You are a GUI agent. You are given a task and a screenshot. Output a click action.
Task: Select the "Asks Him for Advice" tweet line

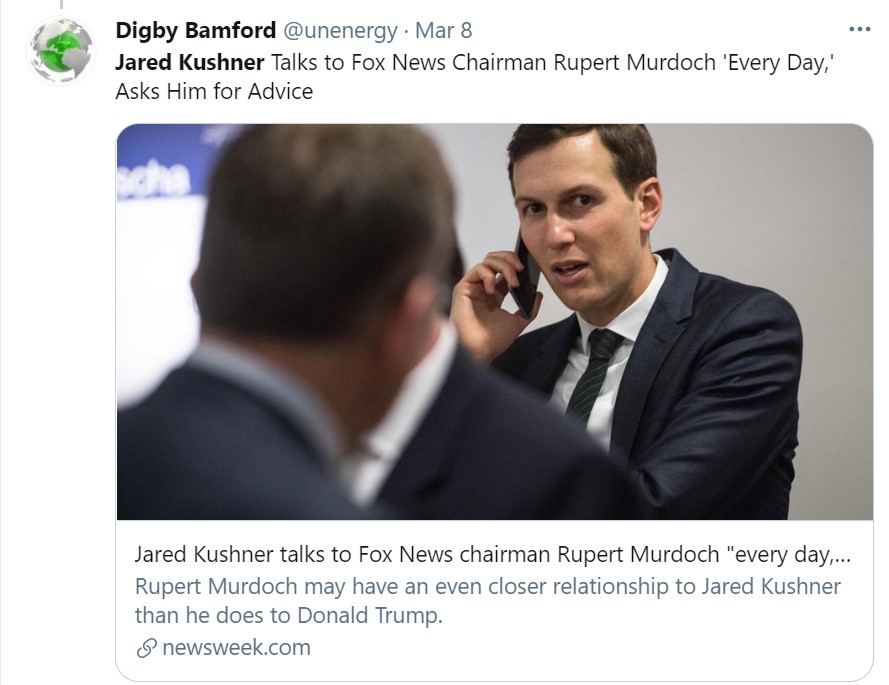214,92
